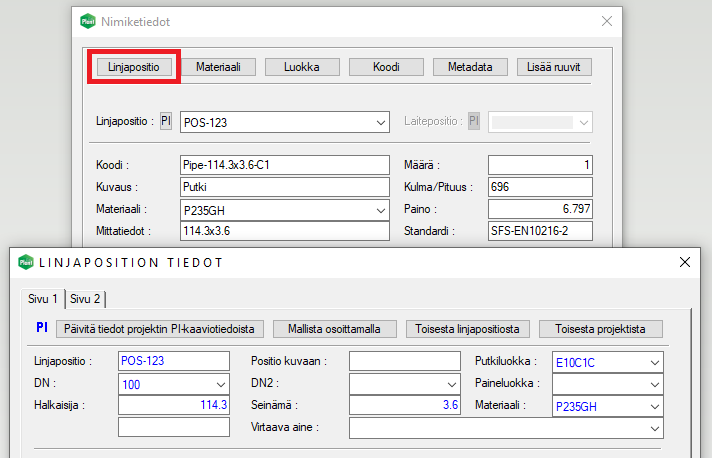
Task: Switch to the Materiaali section
Action: tap(225, 67)
